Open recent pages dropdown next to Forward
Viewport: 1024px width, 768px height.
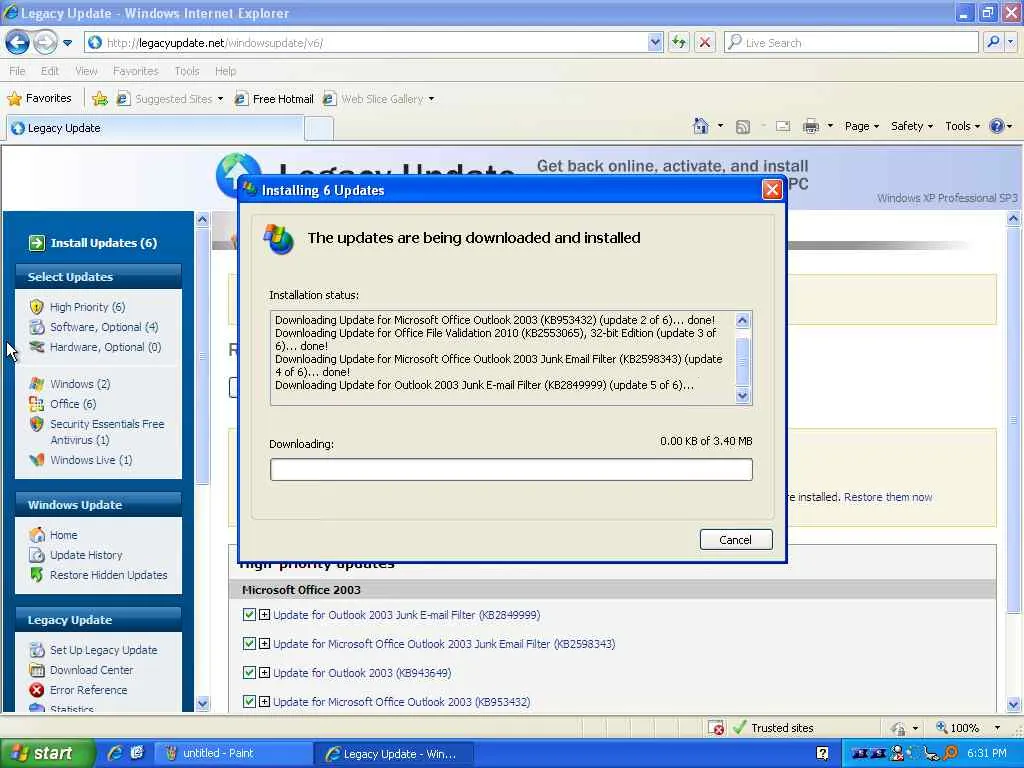67,43
